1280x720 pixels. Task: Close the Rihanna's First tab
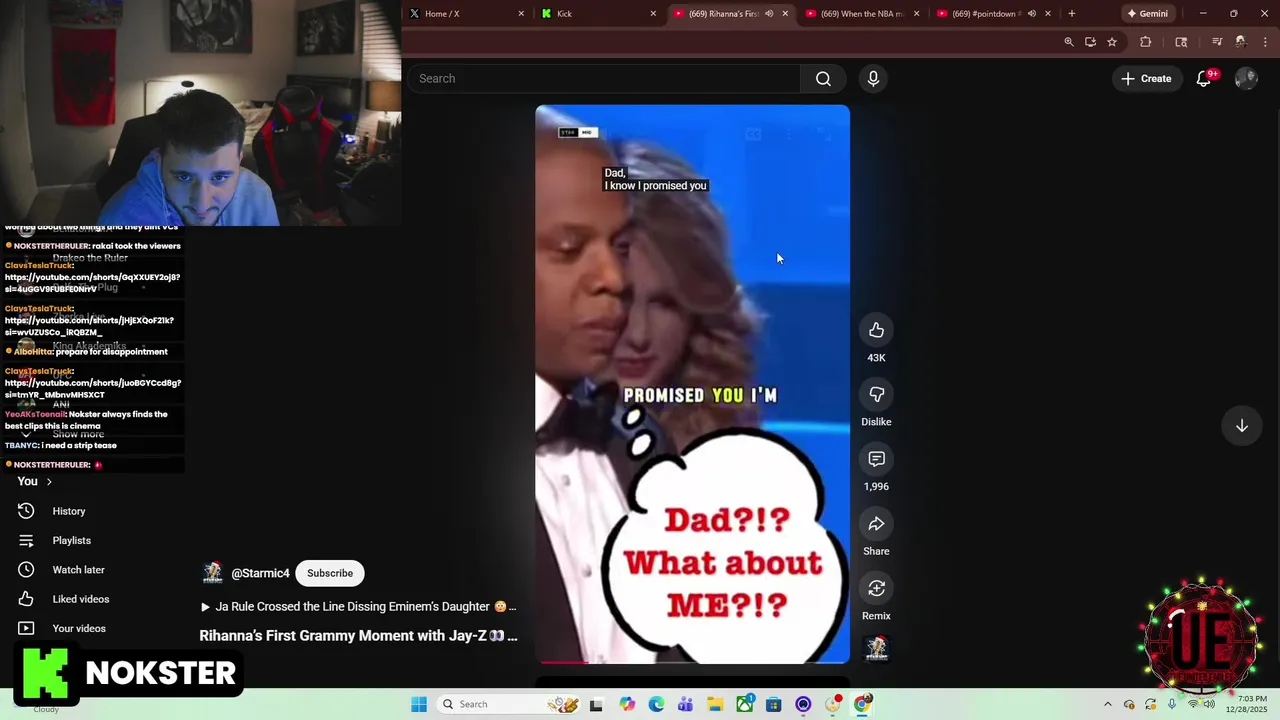click(x=785, y=14)
